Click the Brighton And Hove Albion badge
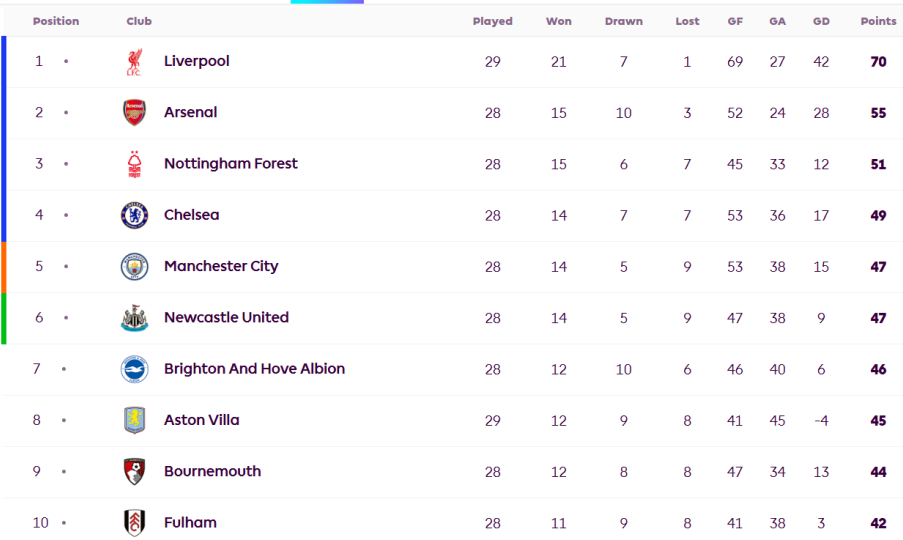The height and width of the screenshot is (540, 903). 134,369
